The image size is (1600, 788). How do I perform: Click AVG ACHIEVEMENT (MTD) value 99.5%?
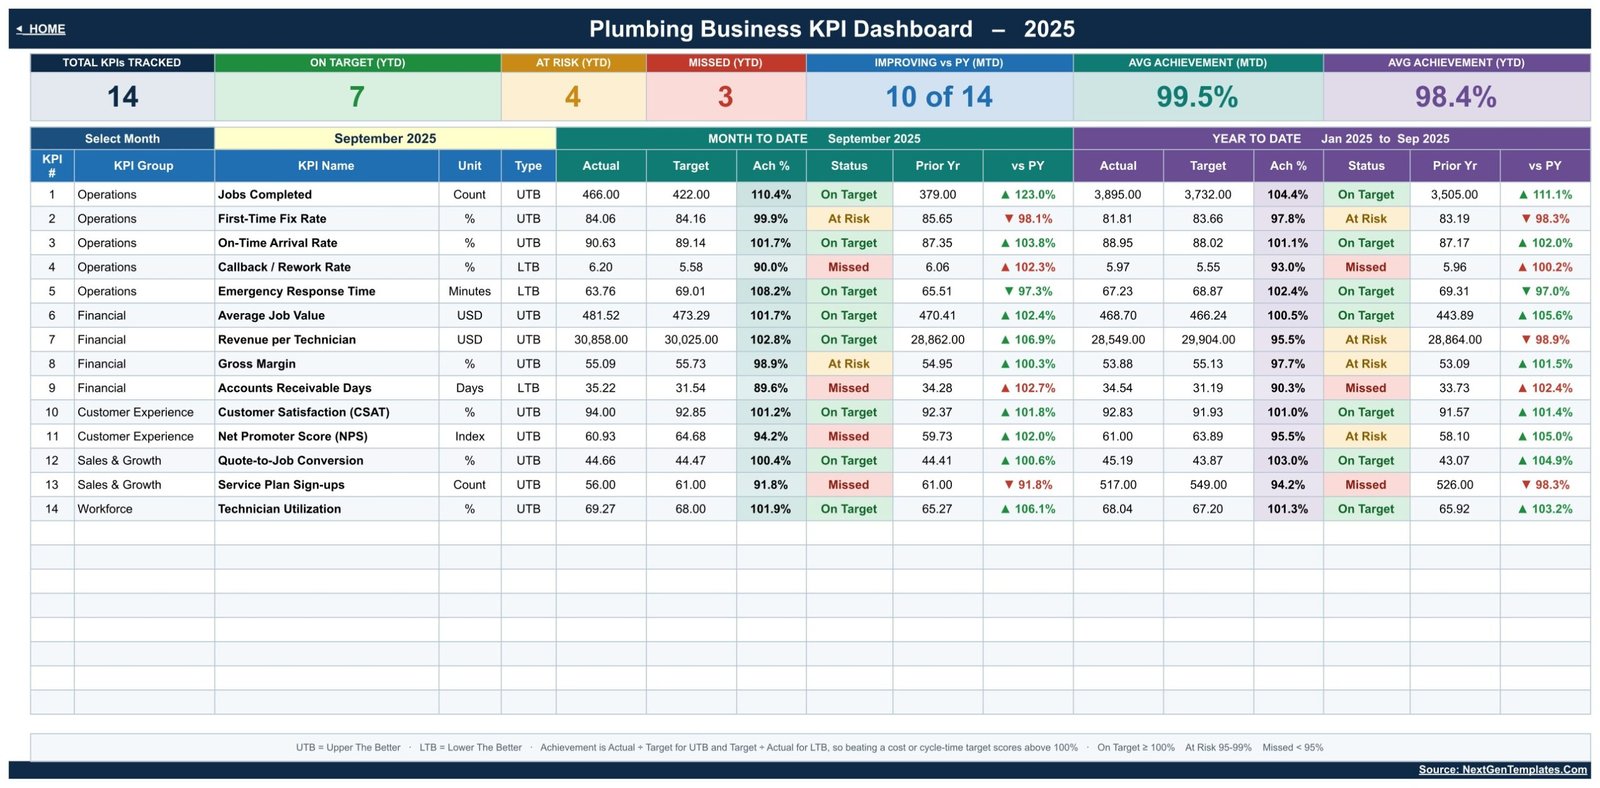[1197, 97]
